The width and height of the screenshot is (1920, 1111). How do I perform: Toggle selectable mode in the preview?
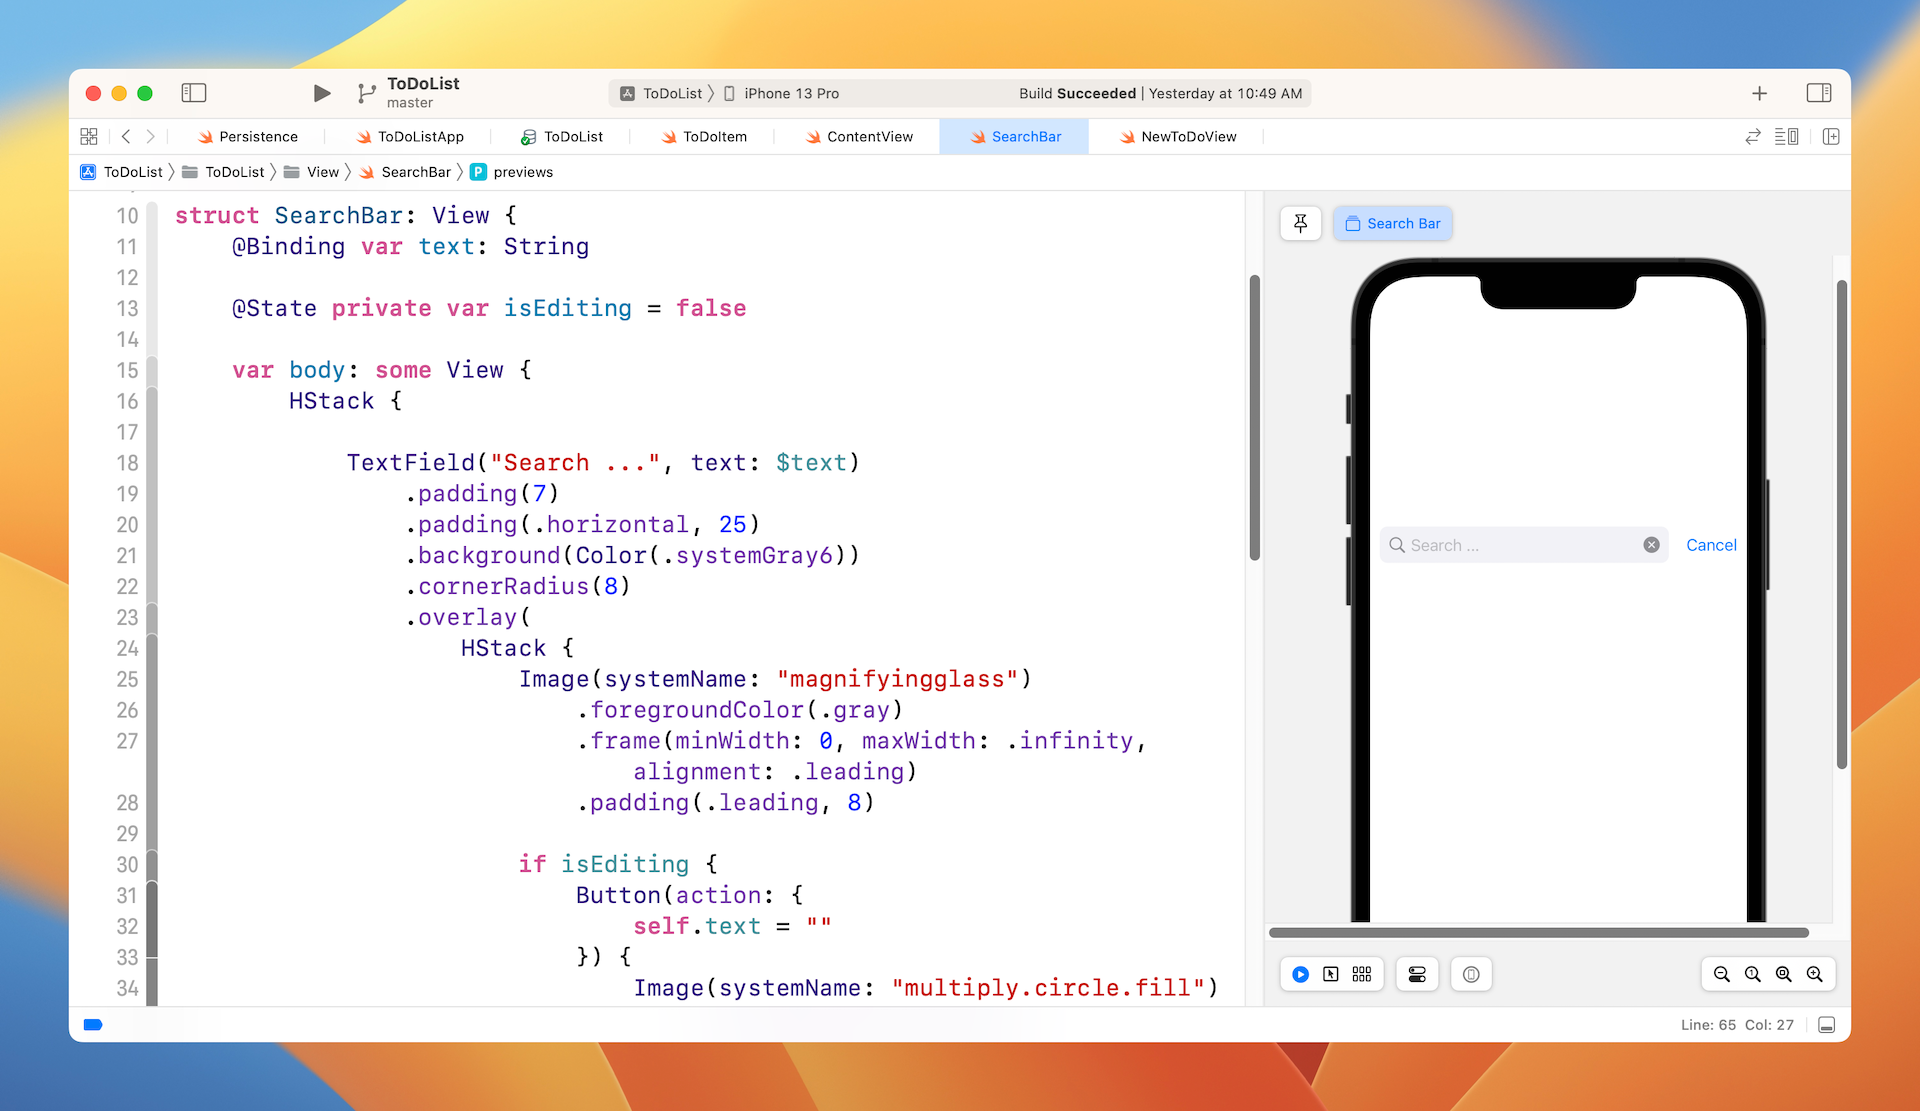coord(1331,973)
